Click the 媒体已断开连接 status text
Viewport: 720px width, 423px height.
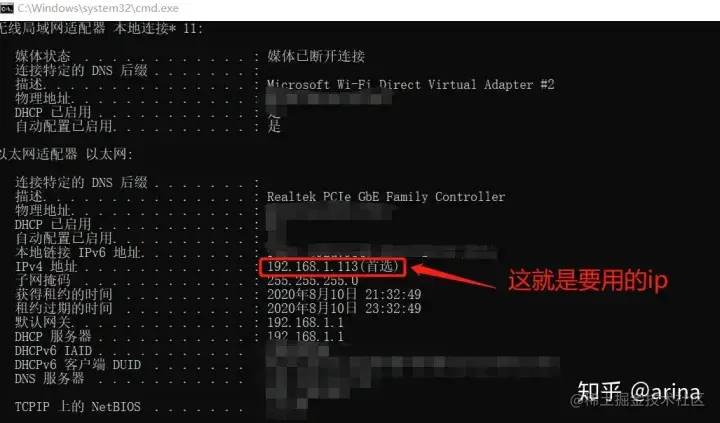point(316,56)
